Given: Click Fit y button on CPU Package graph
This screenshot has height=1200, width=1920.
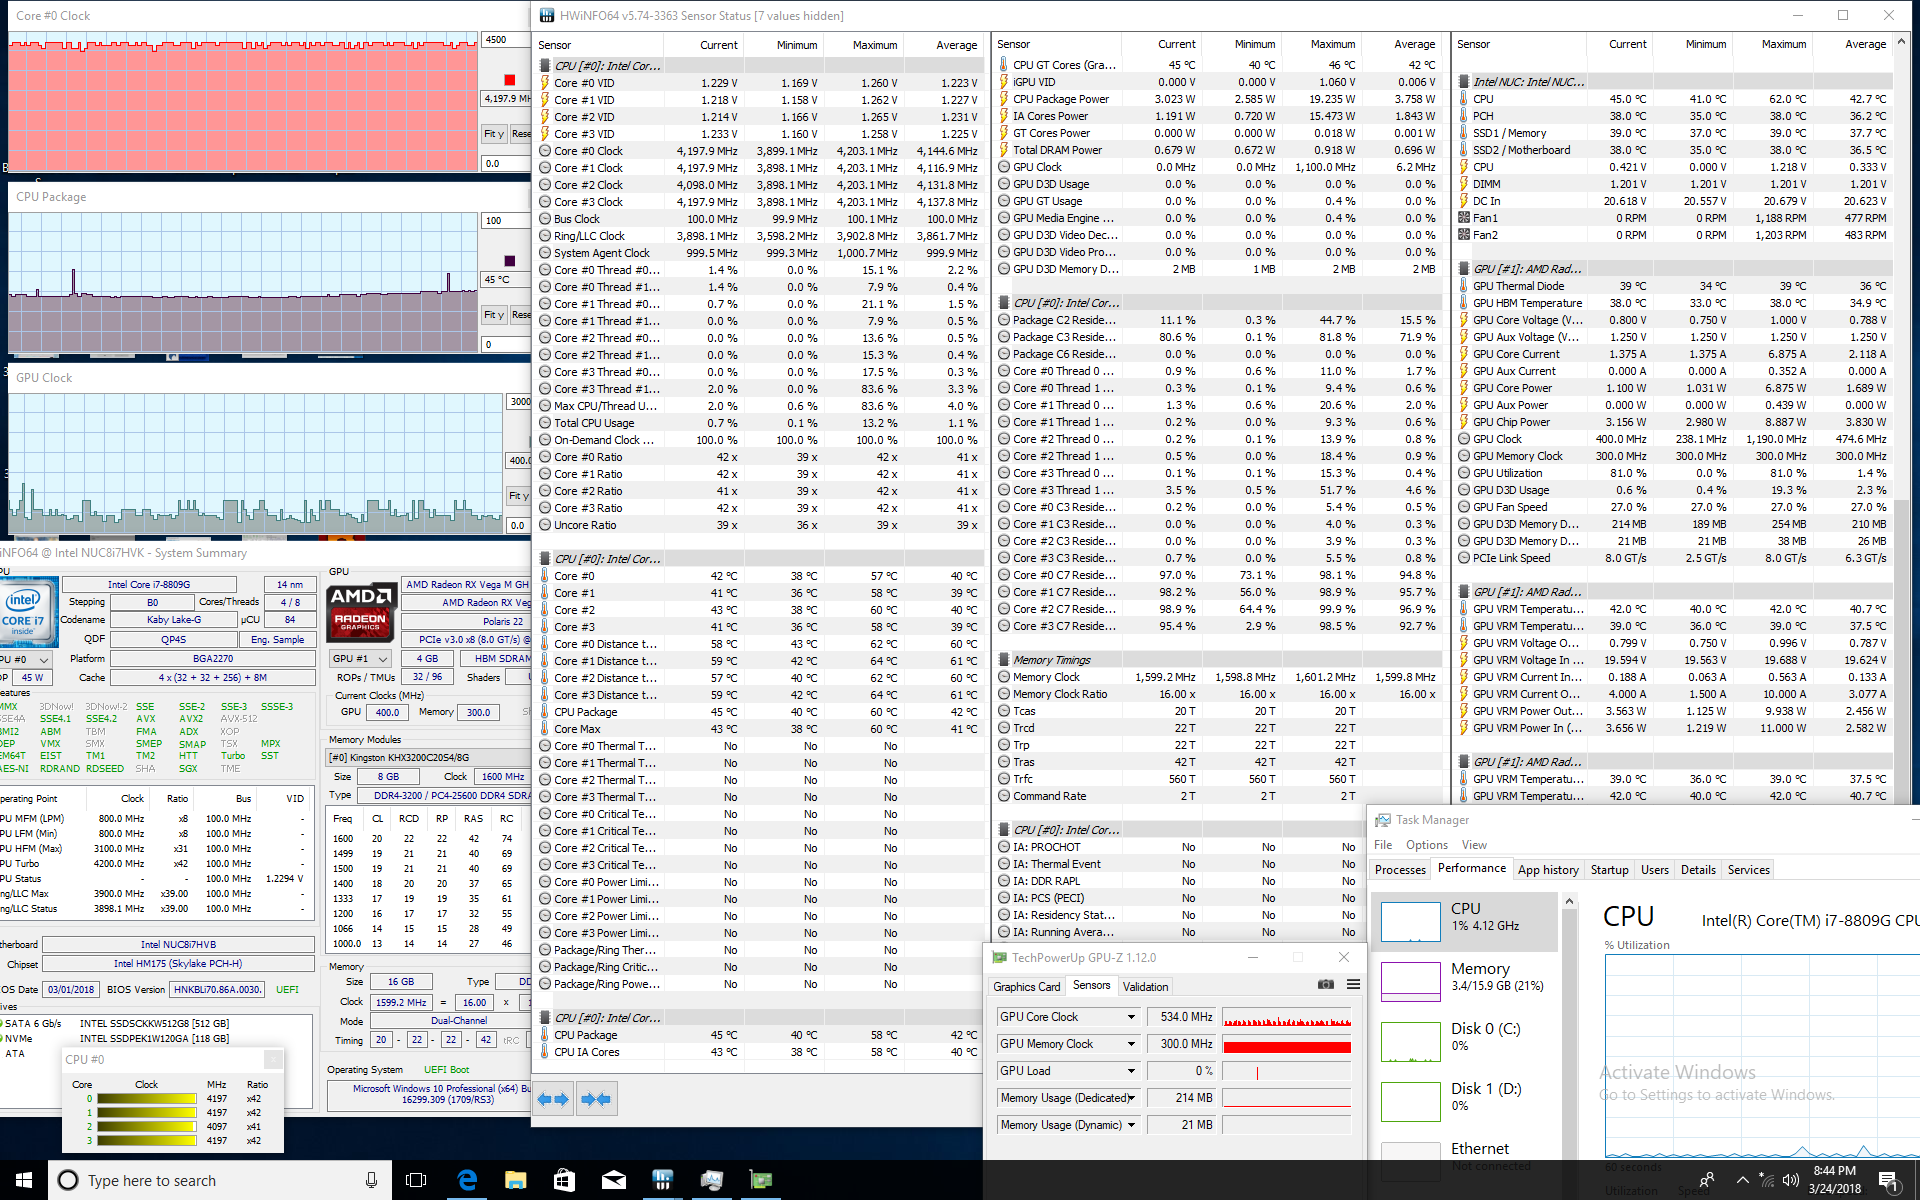Looking at the screenshot, I should click(x=494, y=315).
